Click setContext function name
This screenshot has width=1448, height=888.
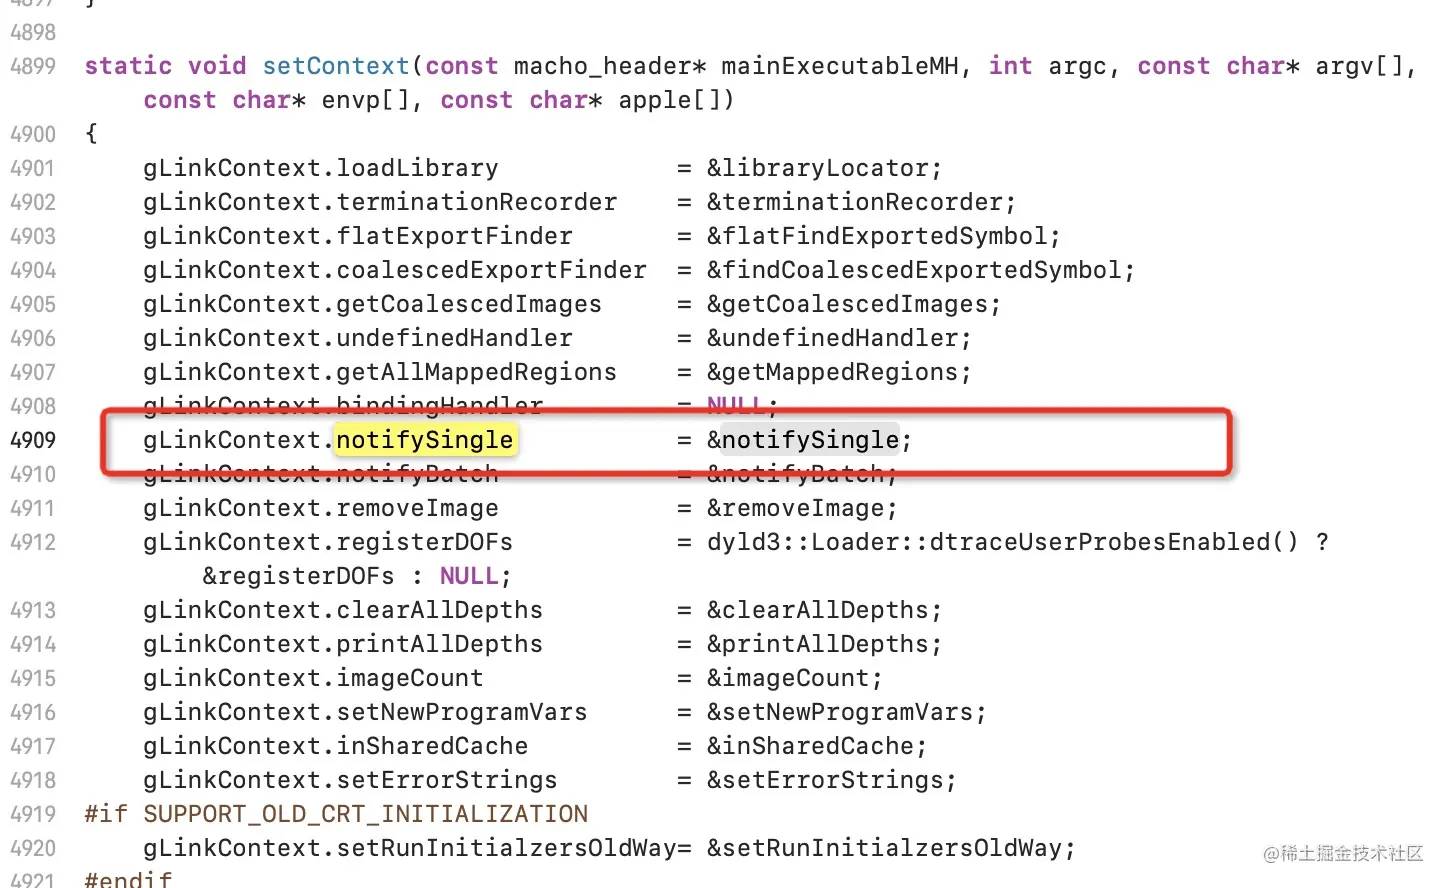coord(336,66)
